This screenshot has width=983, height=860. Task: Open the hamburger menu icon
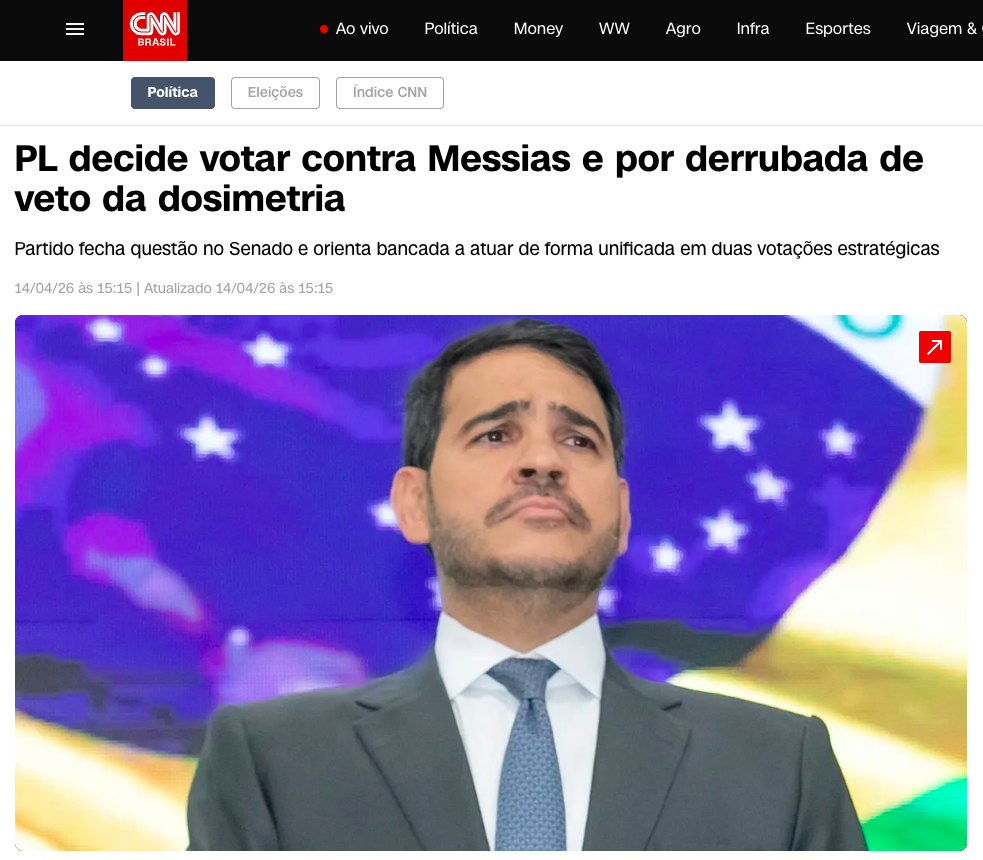75,29
